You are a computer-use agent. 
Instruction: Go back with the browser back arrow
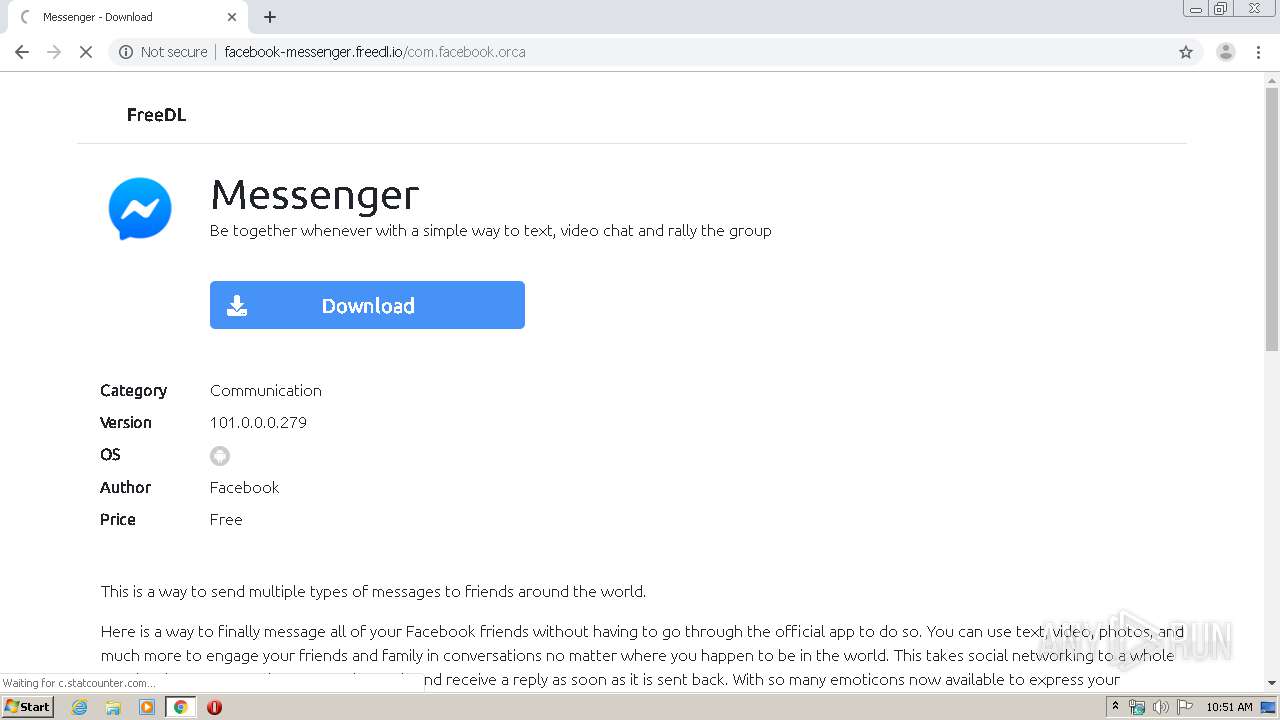point(22,52)
